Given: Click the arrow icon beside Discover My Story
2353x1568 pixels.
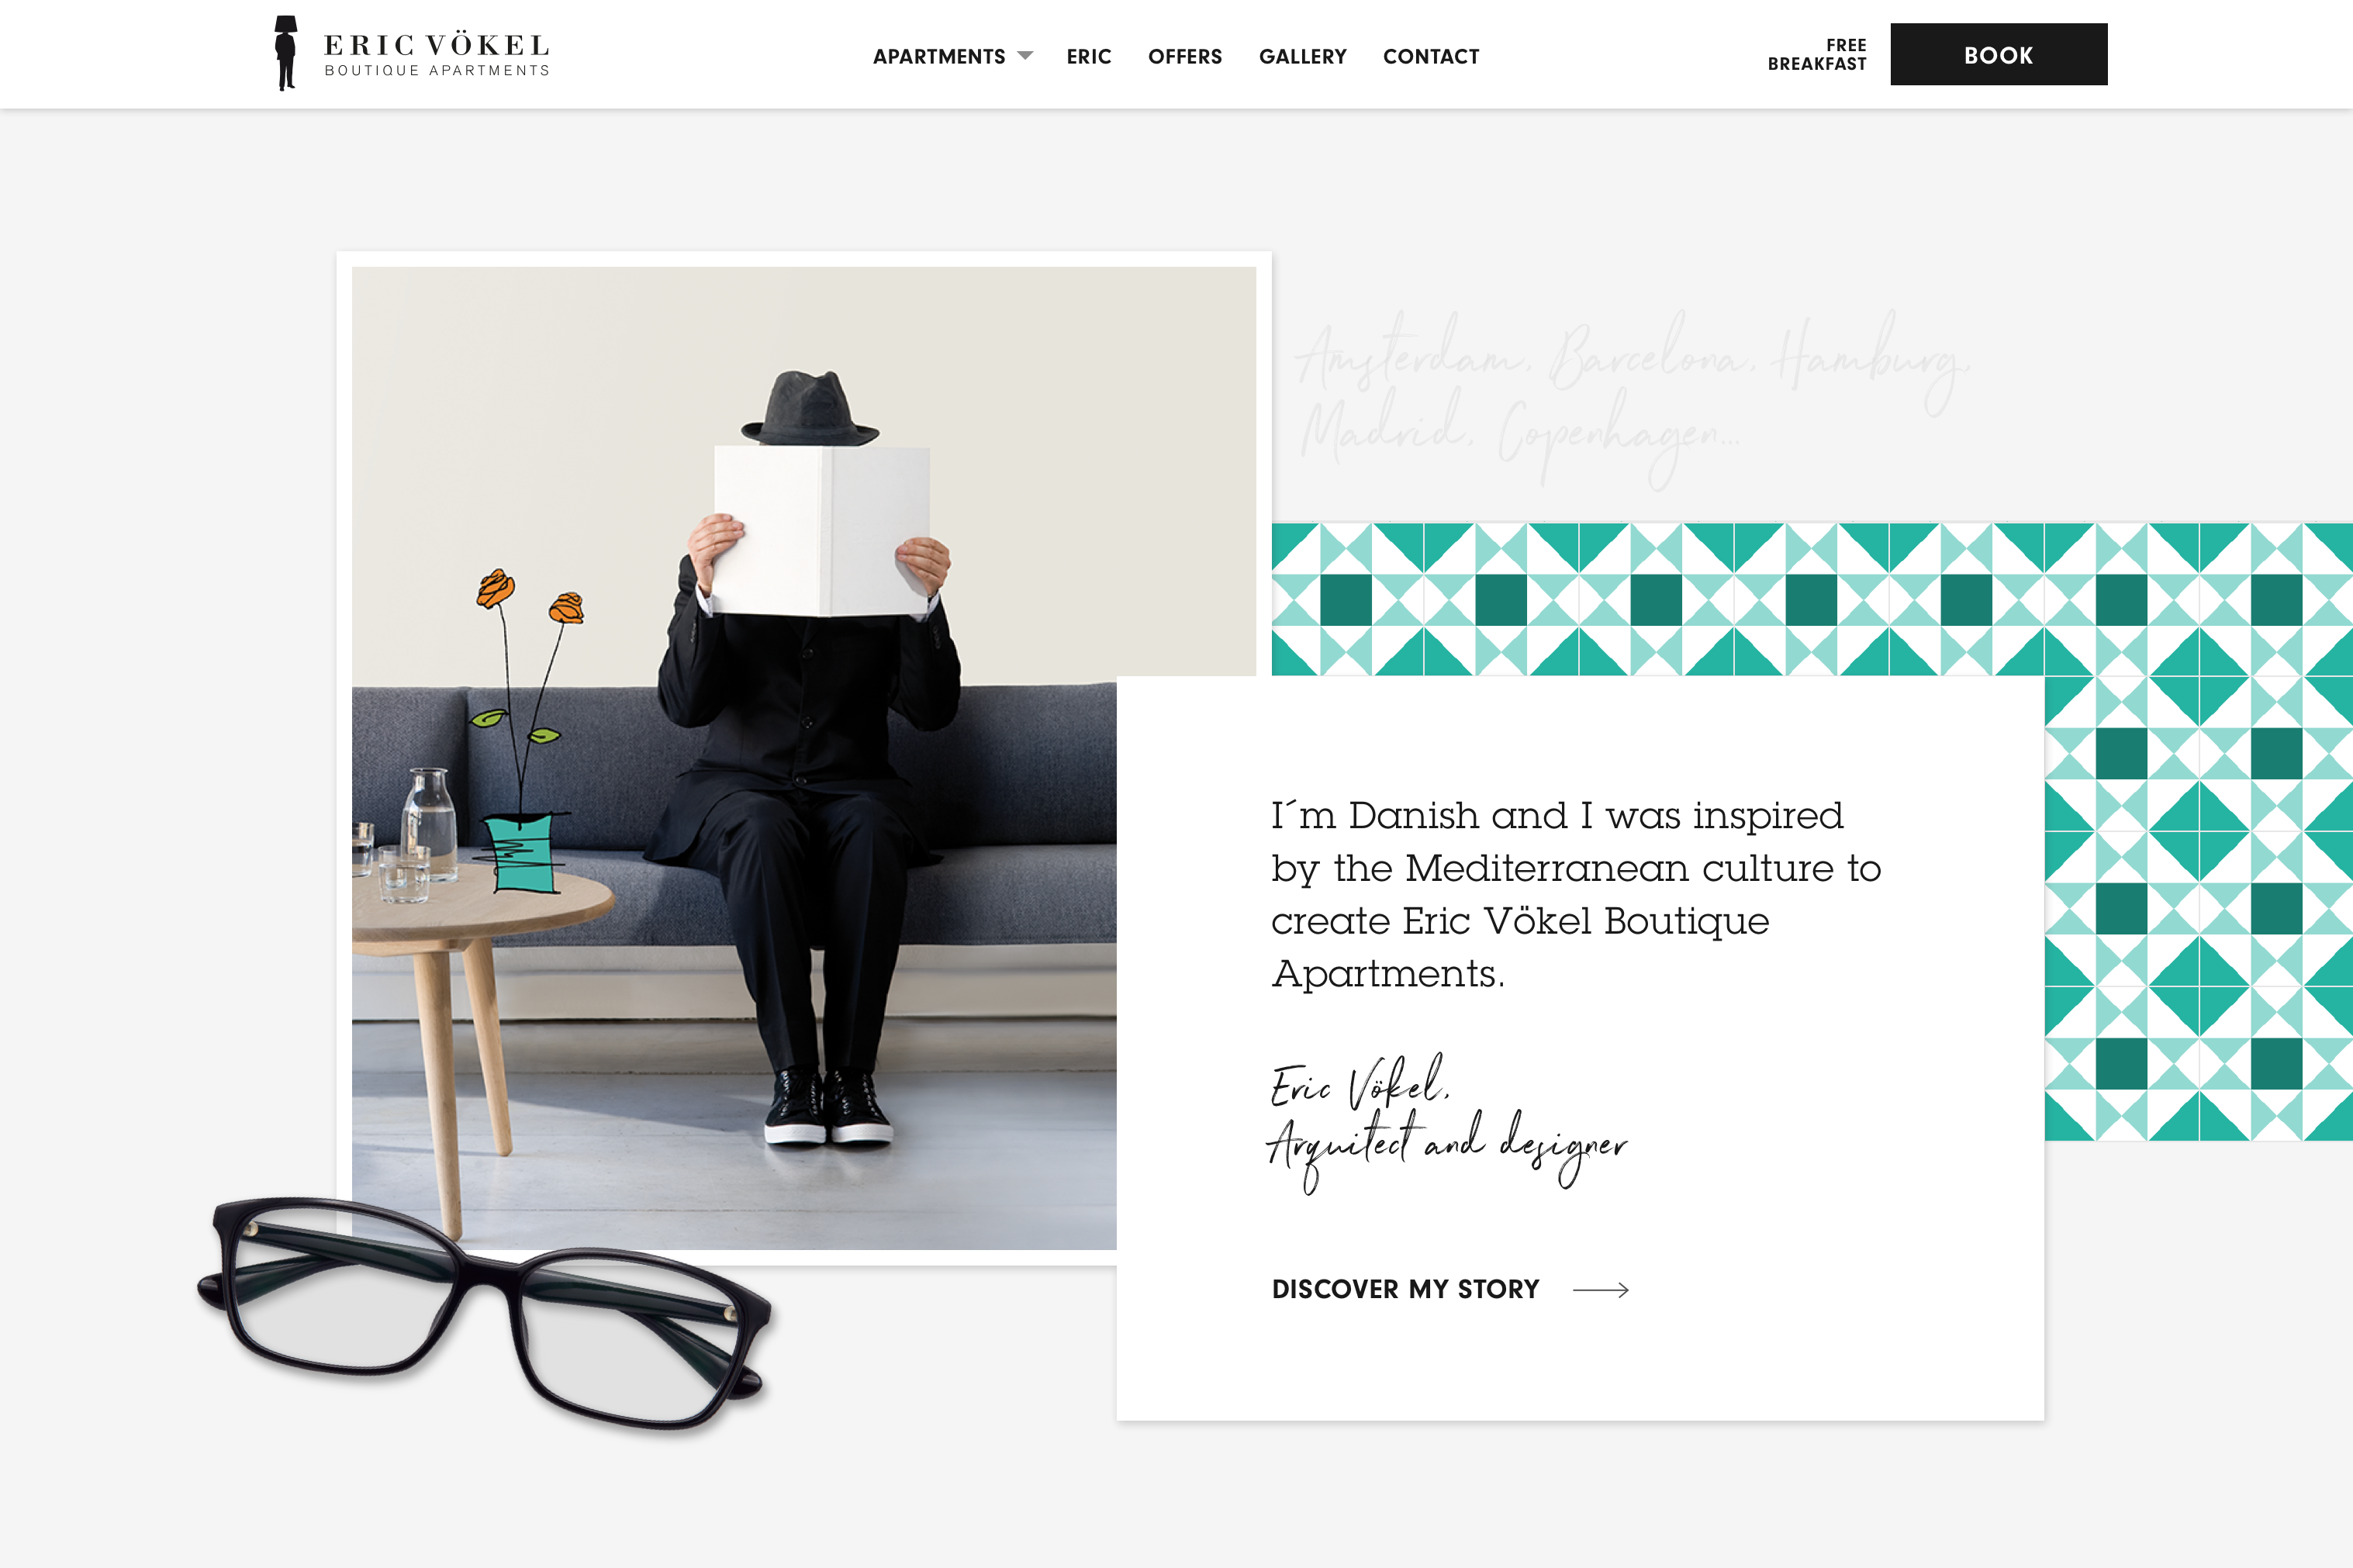Looking at the screenshot, I should [x=1600, y=1290].
